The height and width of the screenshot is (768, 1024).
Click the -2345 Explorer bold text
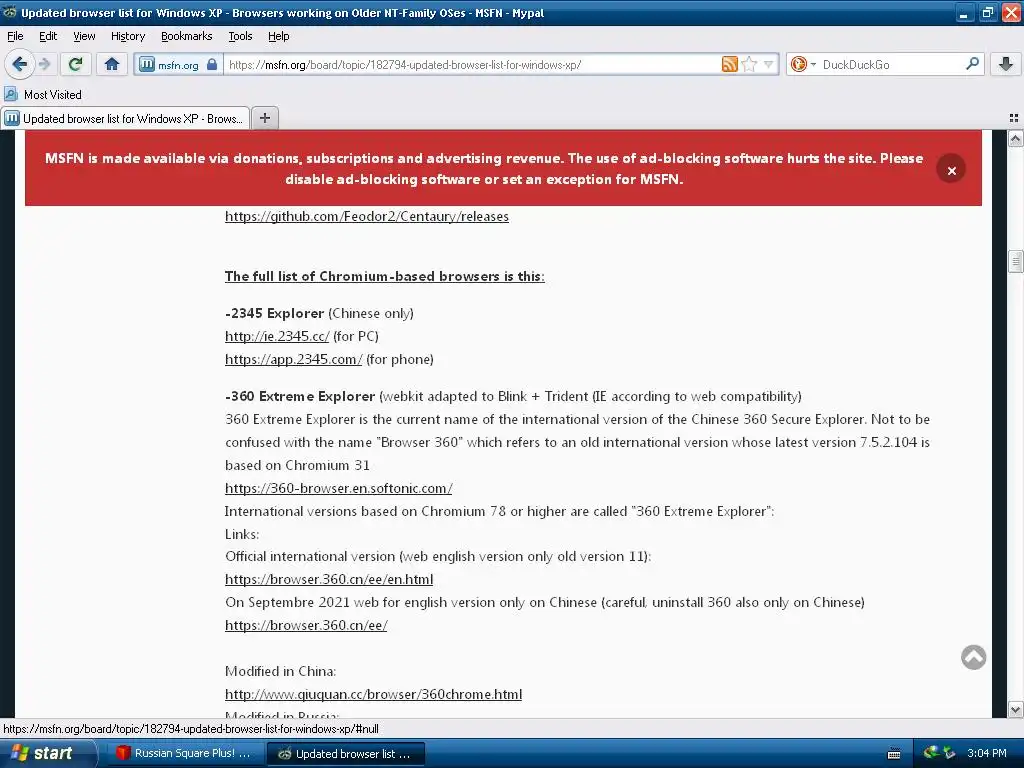coord(274,313)
